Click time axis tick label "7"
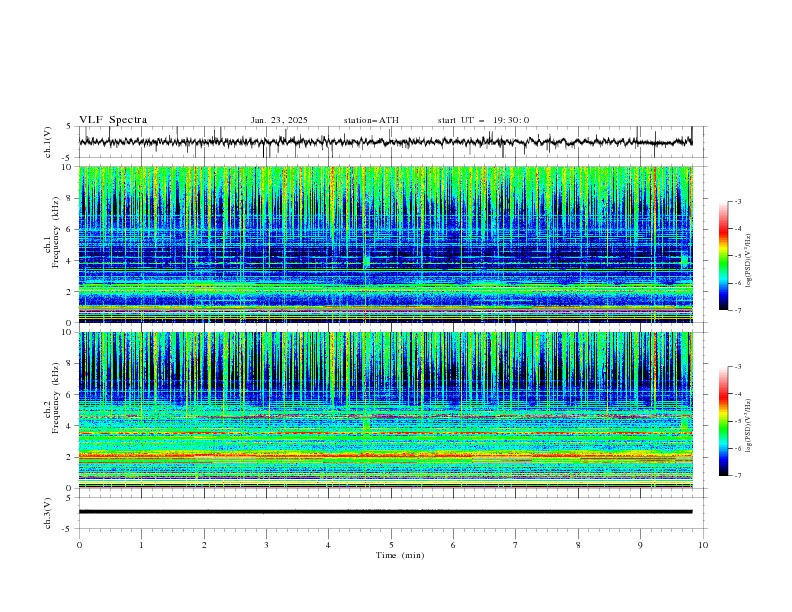This screenshot has height=612, width=792. 516,545
